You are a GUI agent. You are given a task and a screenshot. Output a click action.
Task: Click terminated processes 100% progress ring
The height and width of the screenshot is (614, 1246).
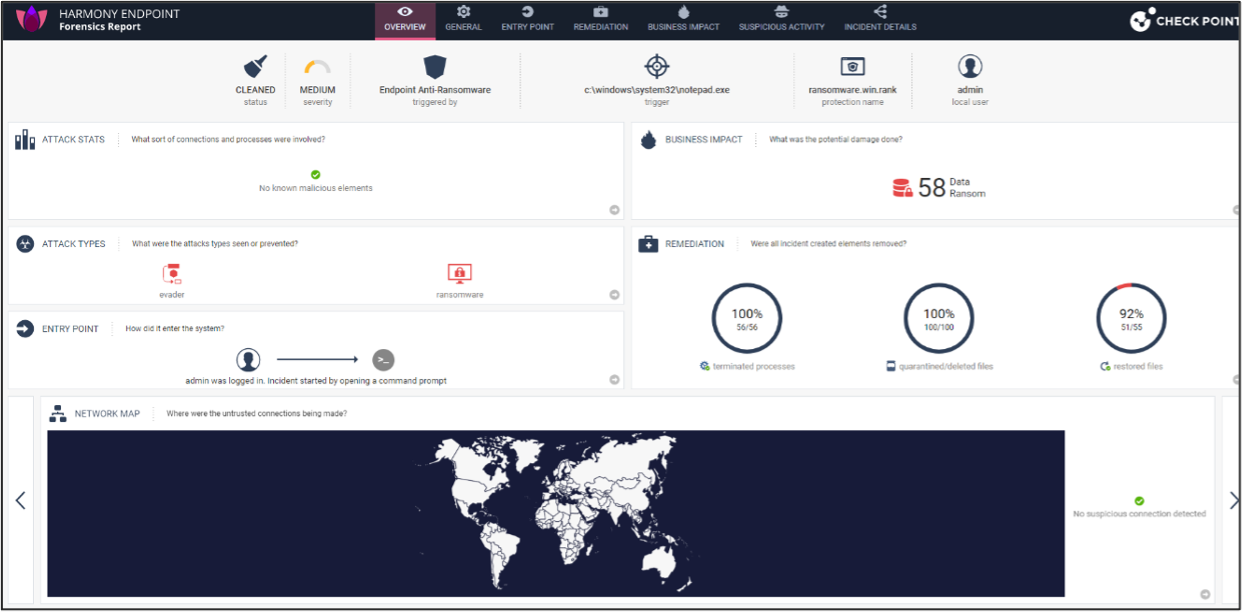[747, 319]
